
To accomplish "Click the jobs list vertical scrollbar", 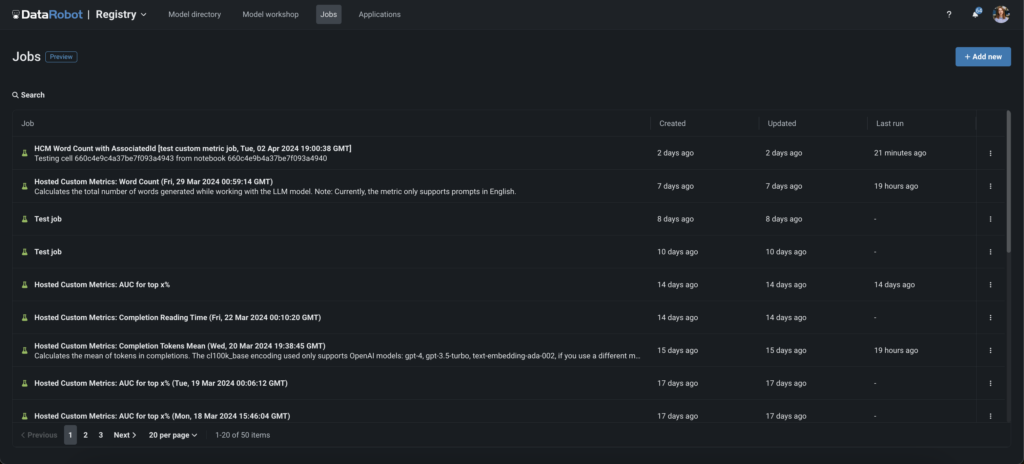I will tap(1009, 180).
